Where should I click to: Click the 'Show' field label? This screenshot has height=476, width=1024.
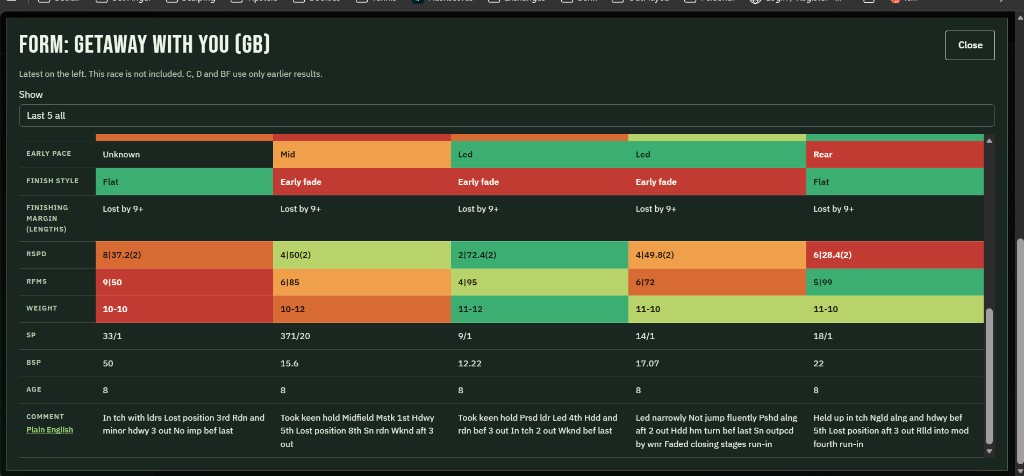pyautogui.click(x=31, y=95)
